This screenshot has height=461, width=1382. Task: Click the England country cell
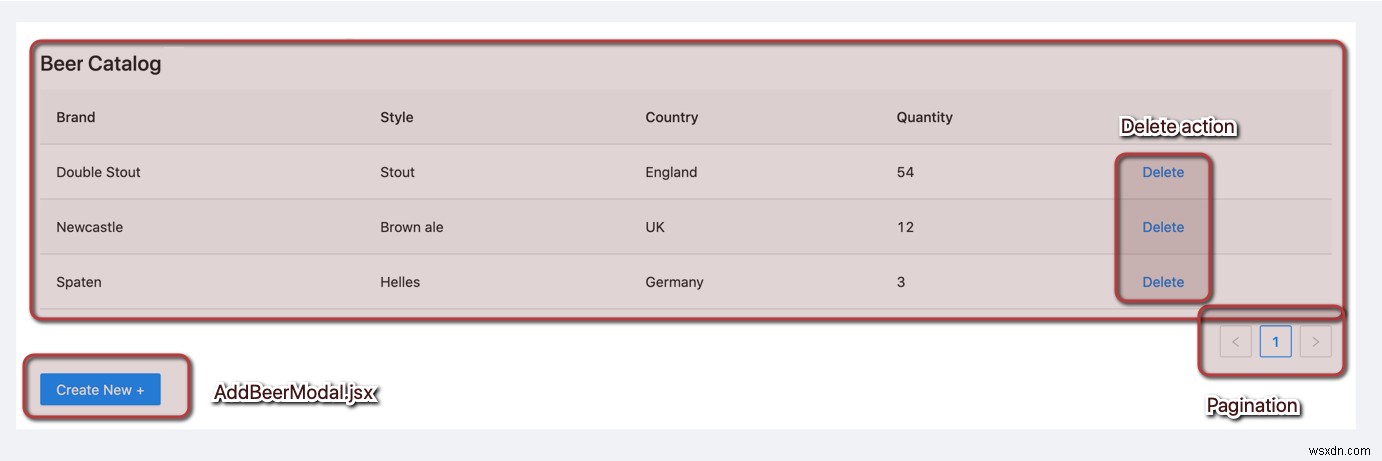pyautogui.click(x=671, y=172)
